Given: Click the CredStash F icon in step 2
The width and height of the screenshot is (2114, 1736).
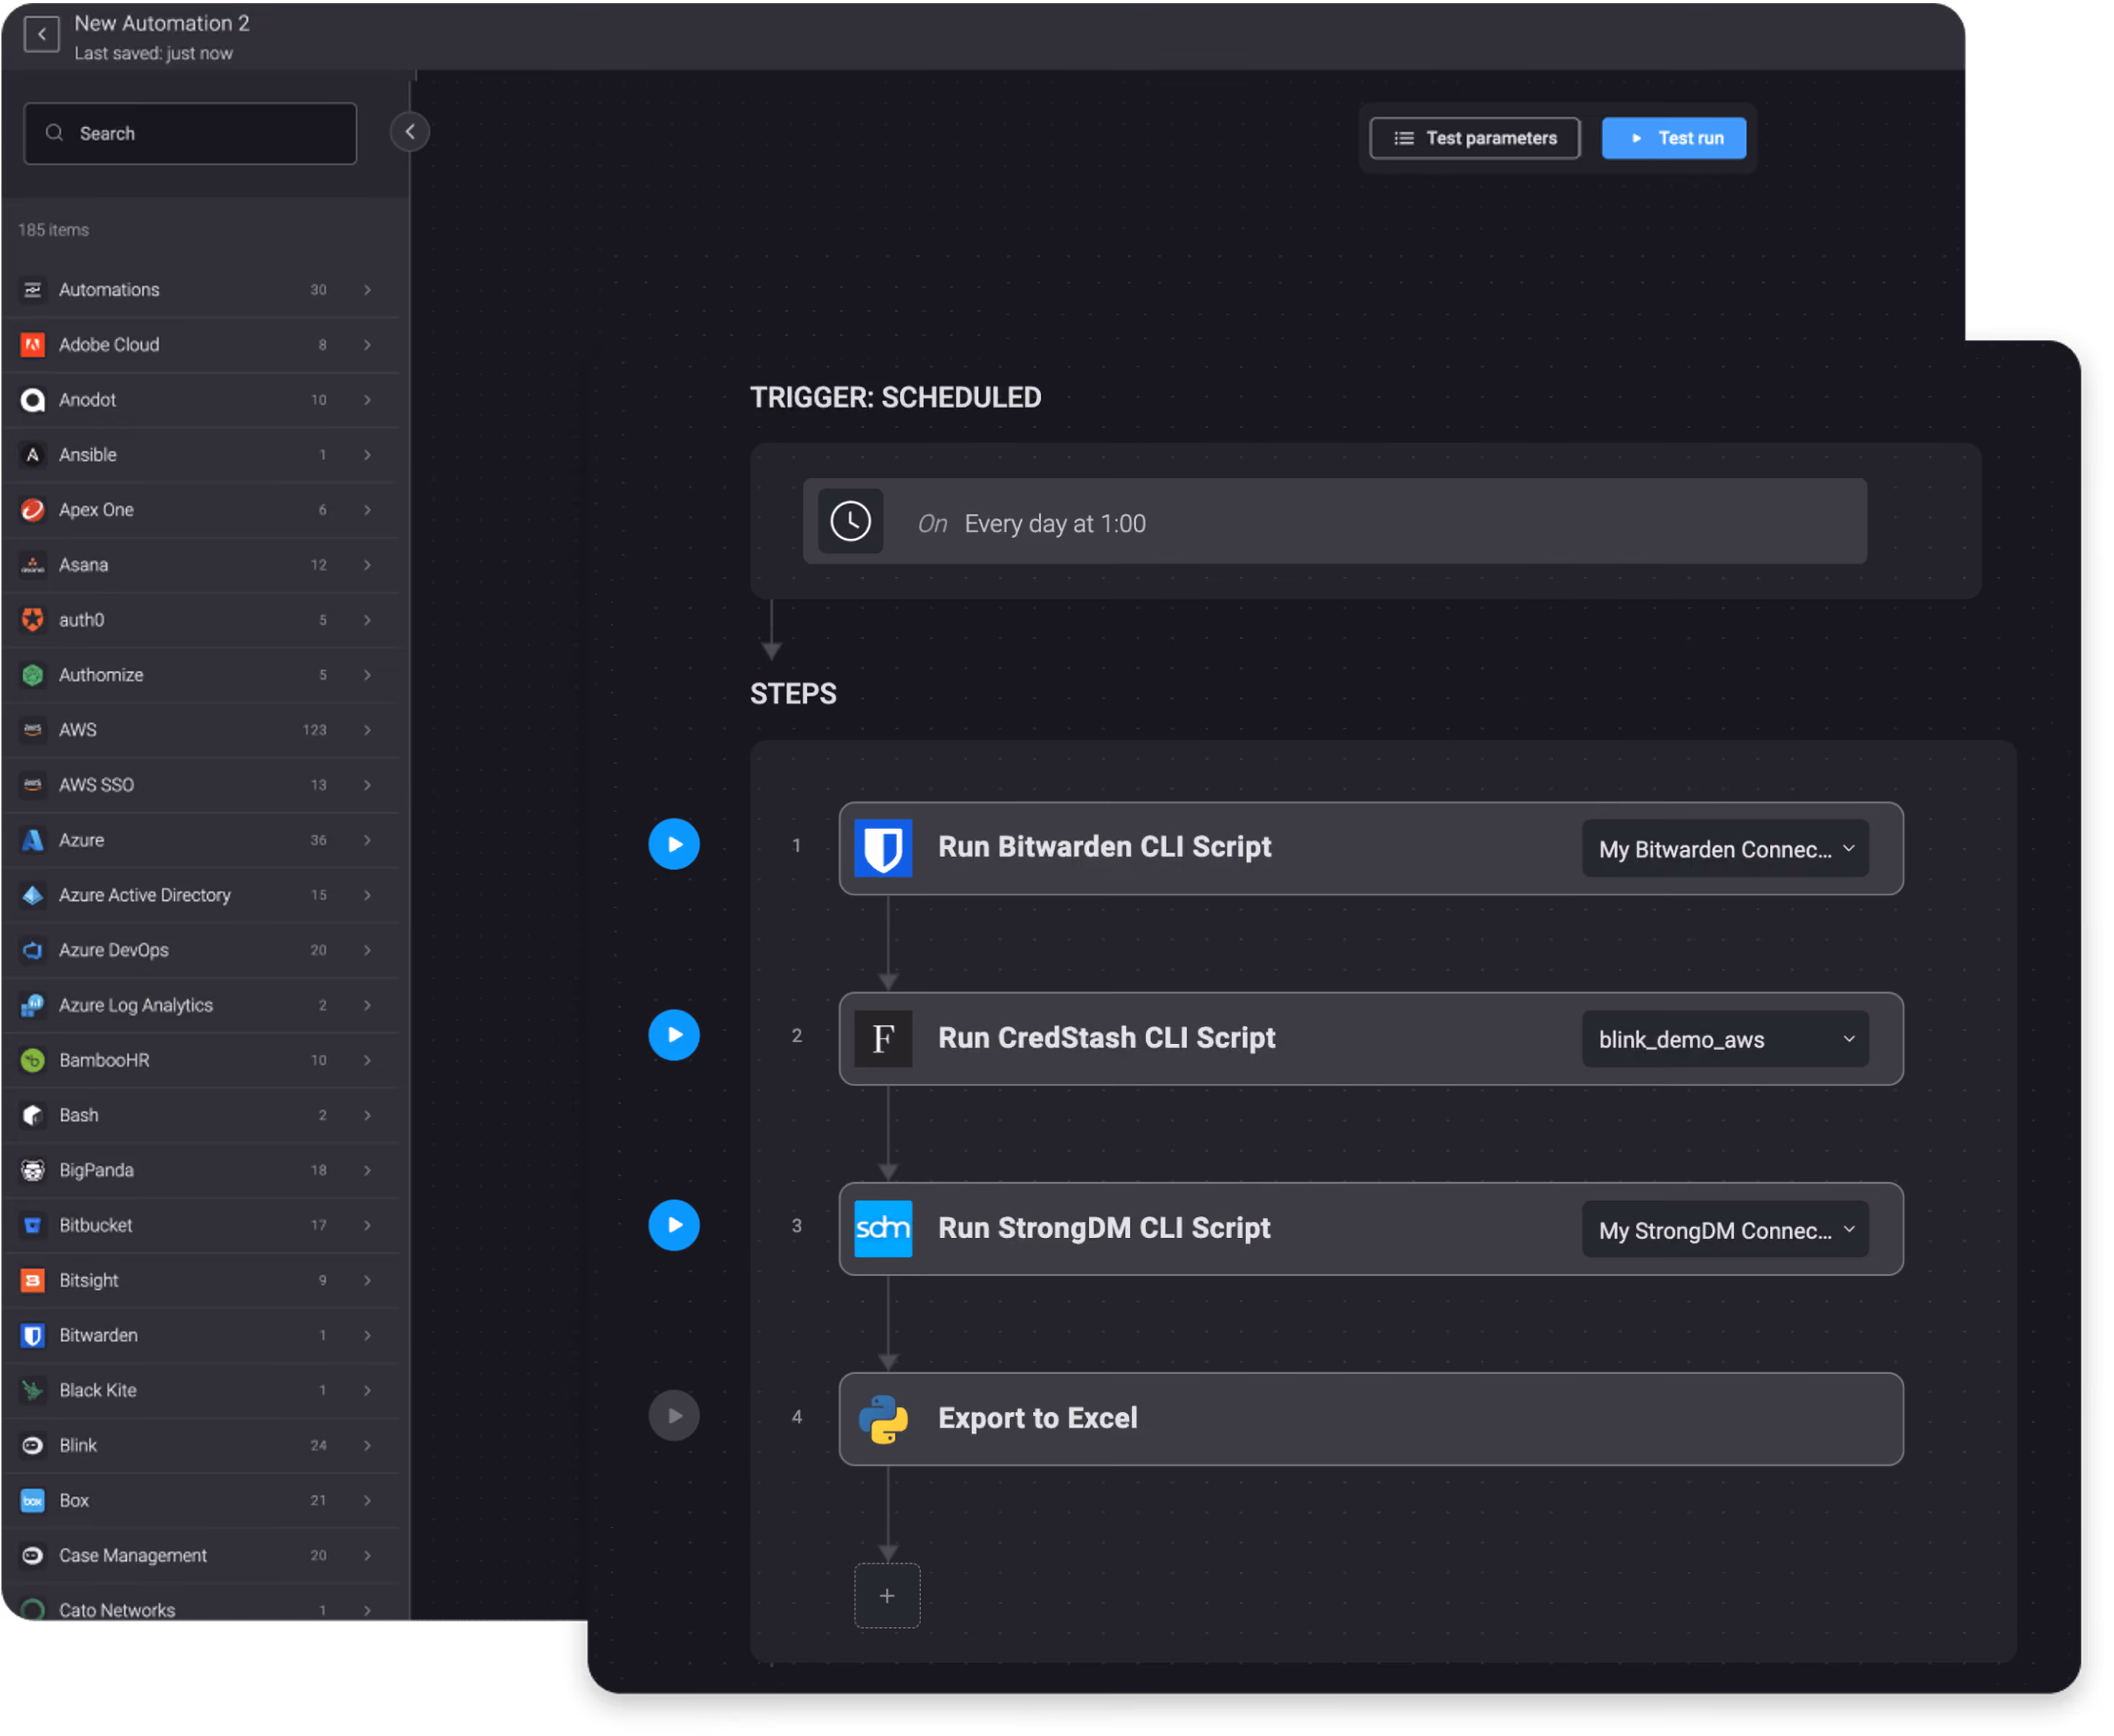Looking at the screenshot, I should click(884, 1040).
